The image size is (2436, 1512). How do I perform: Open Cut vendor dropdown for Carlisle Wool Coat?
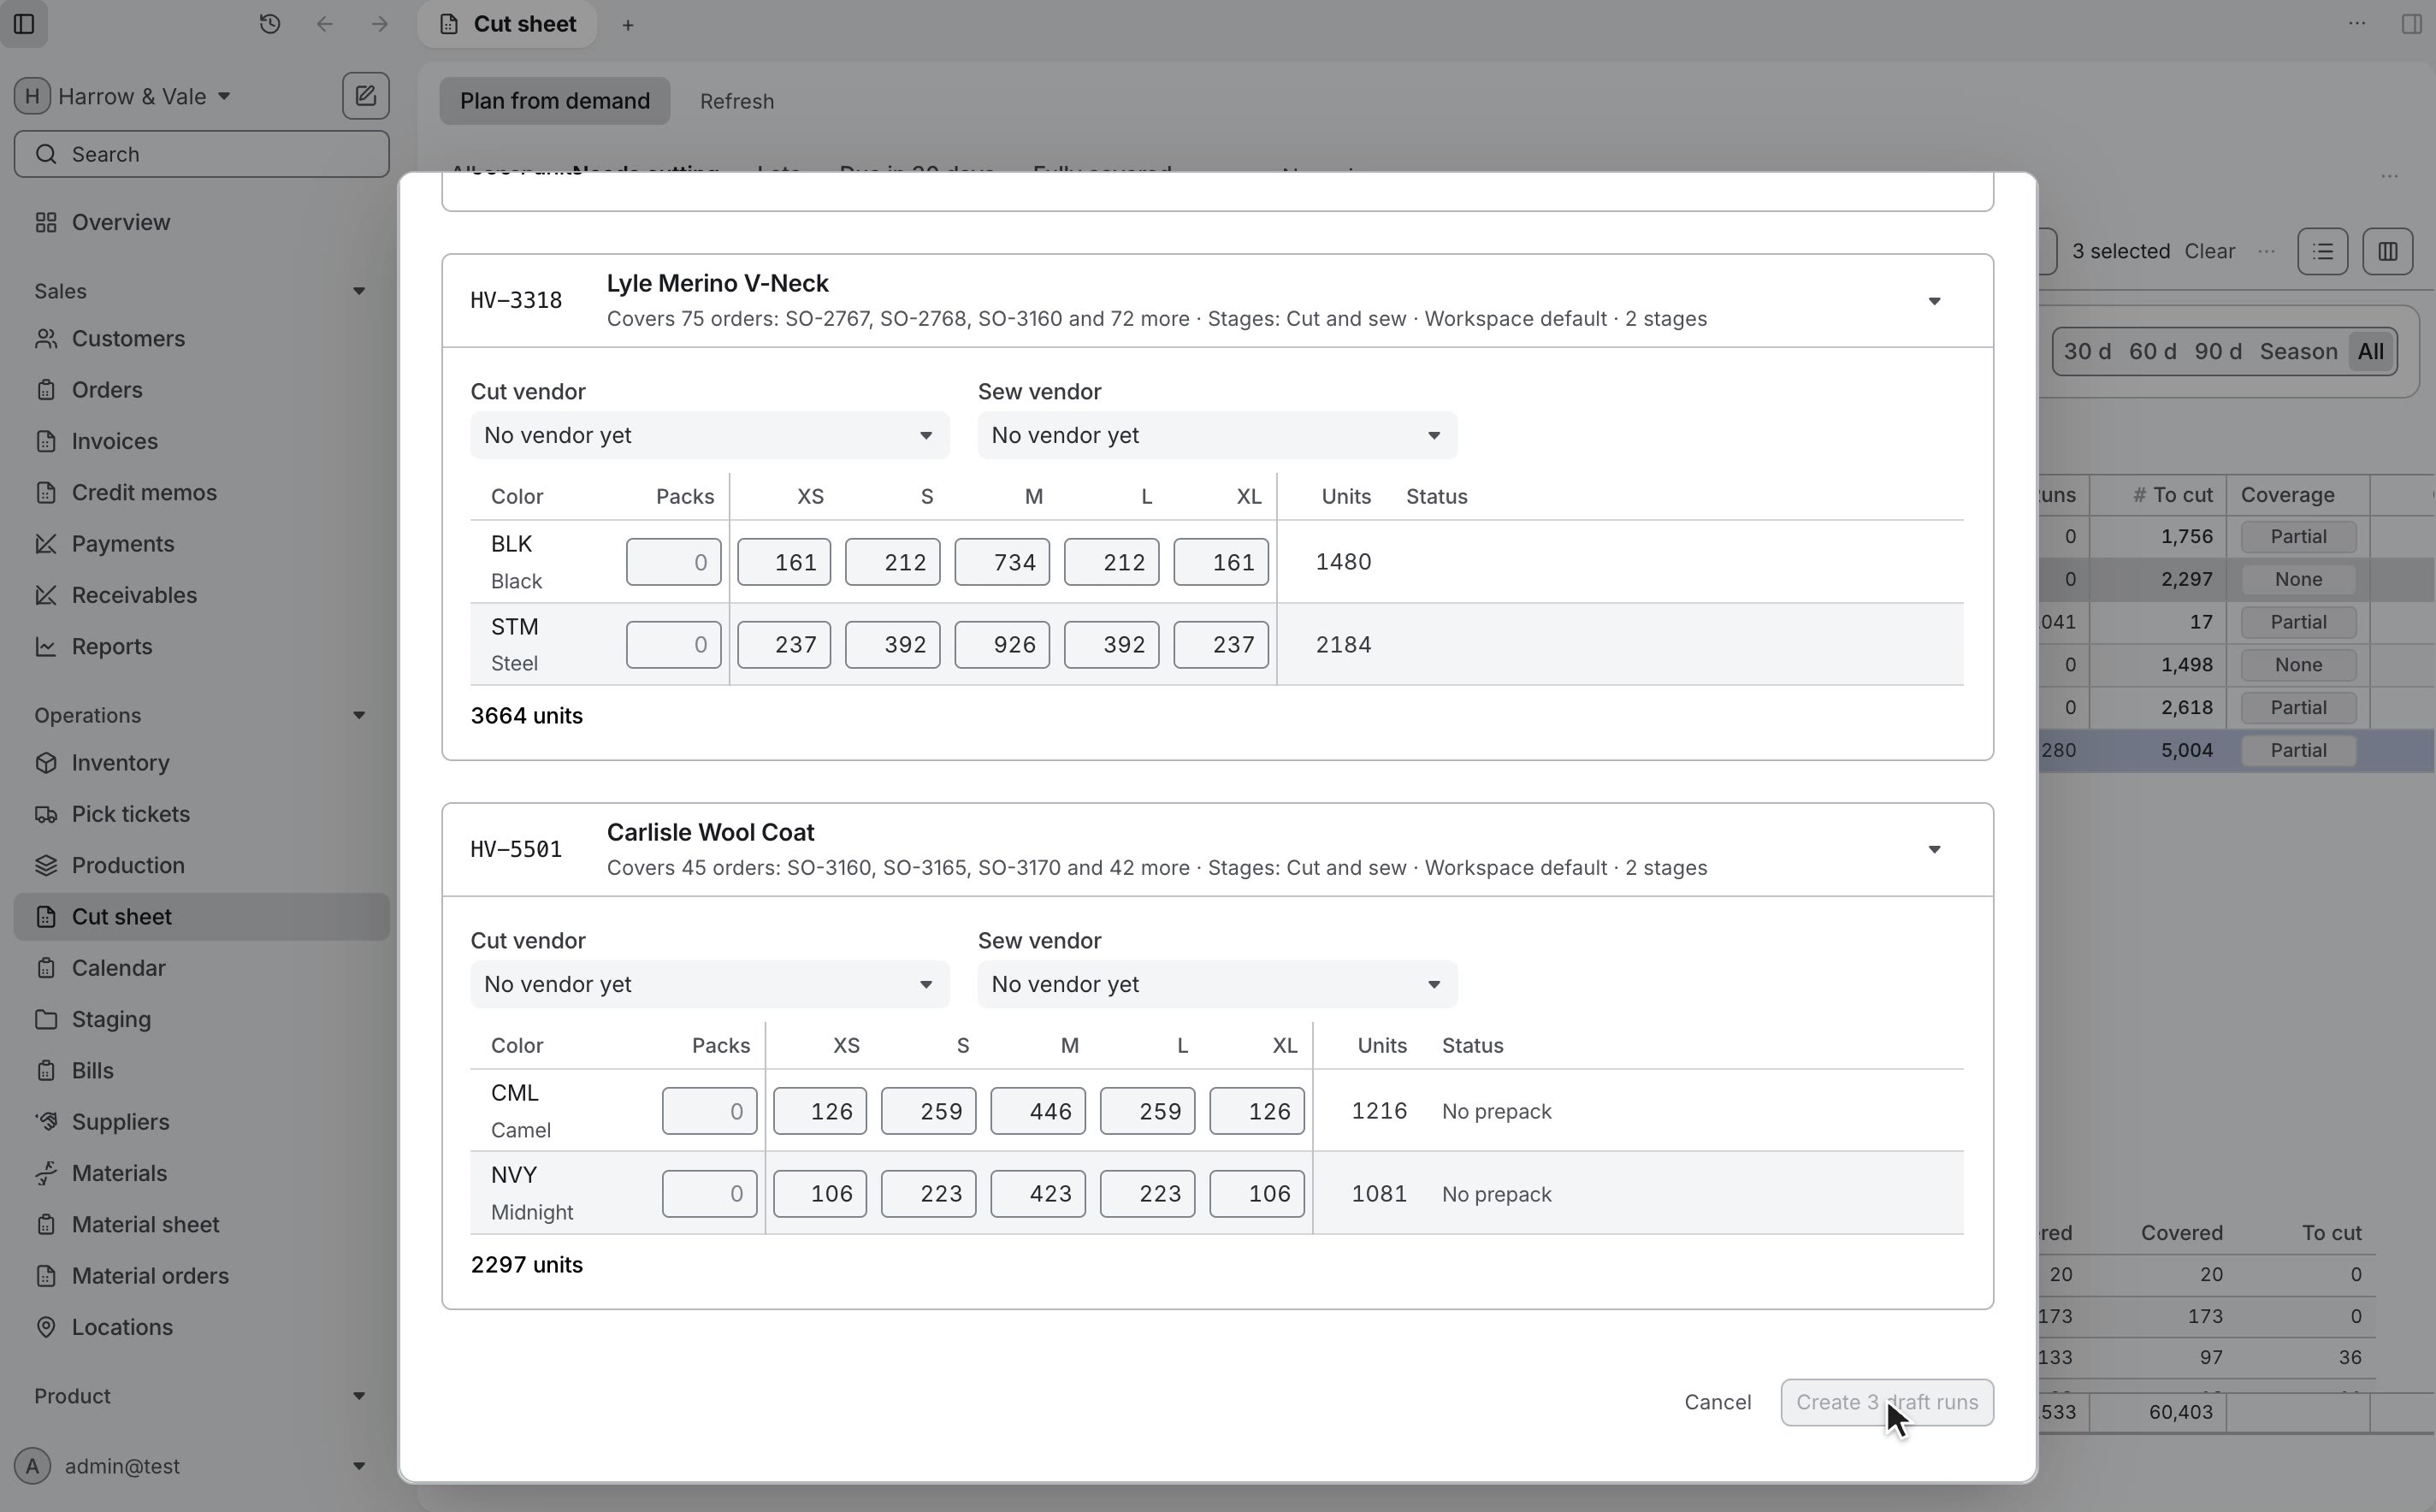point(709,984)
